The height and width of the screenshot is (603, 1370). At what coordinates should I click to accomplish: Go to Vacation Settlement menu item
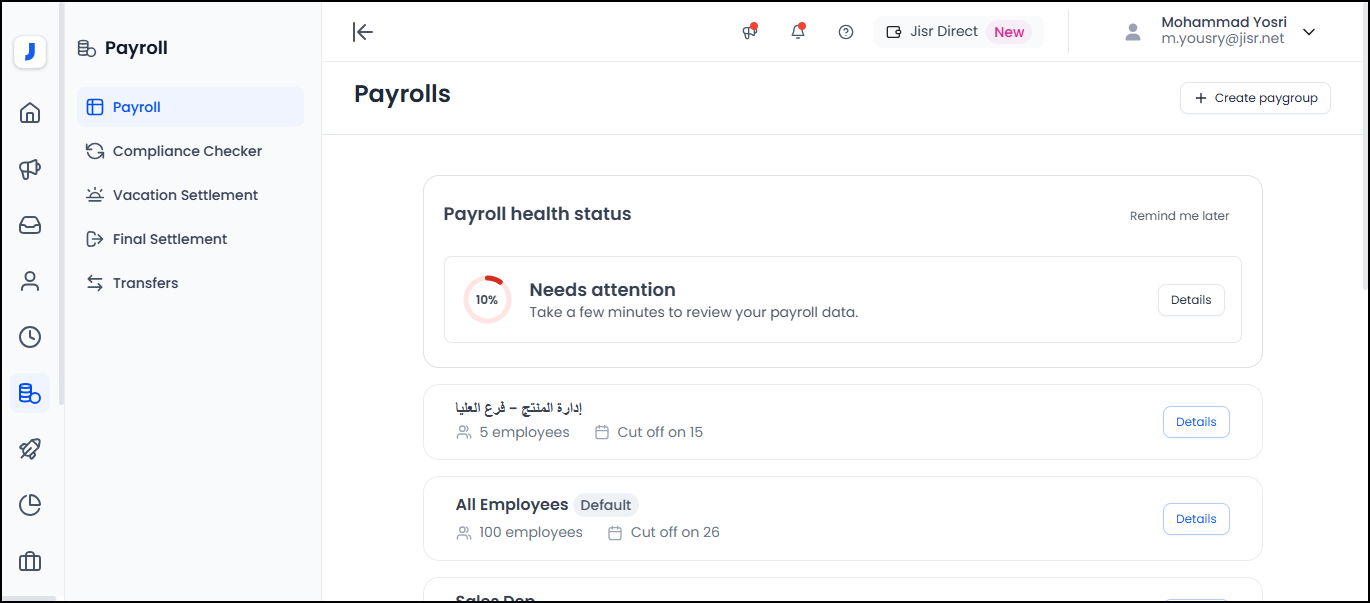click(x=185, y=195)
